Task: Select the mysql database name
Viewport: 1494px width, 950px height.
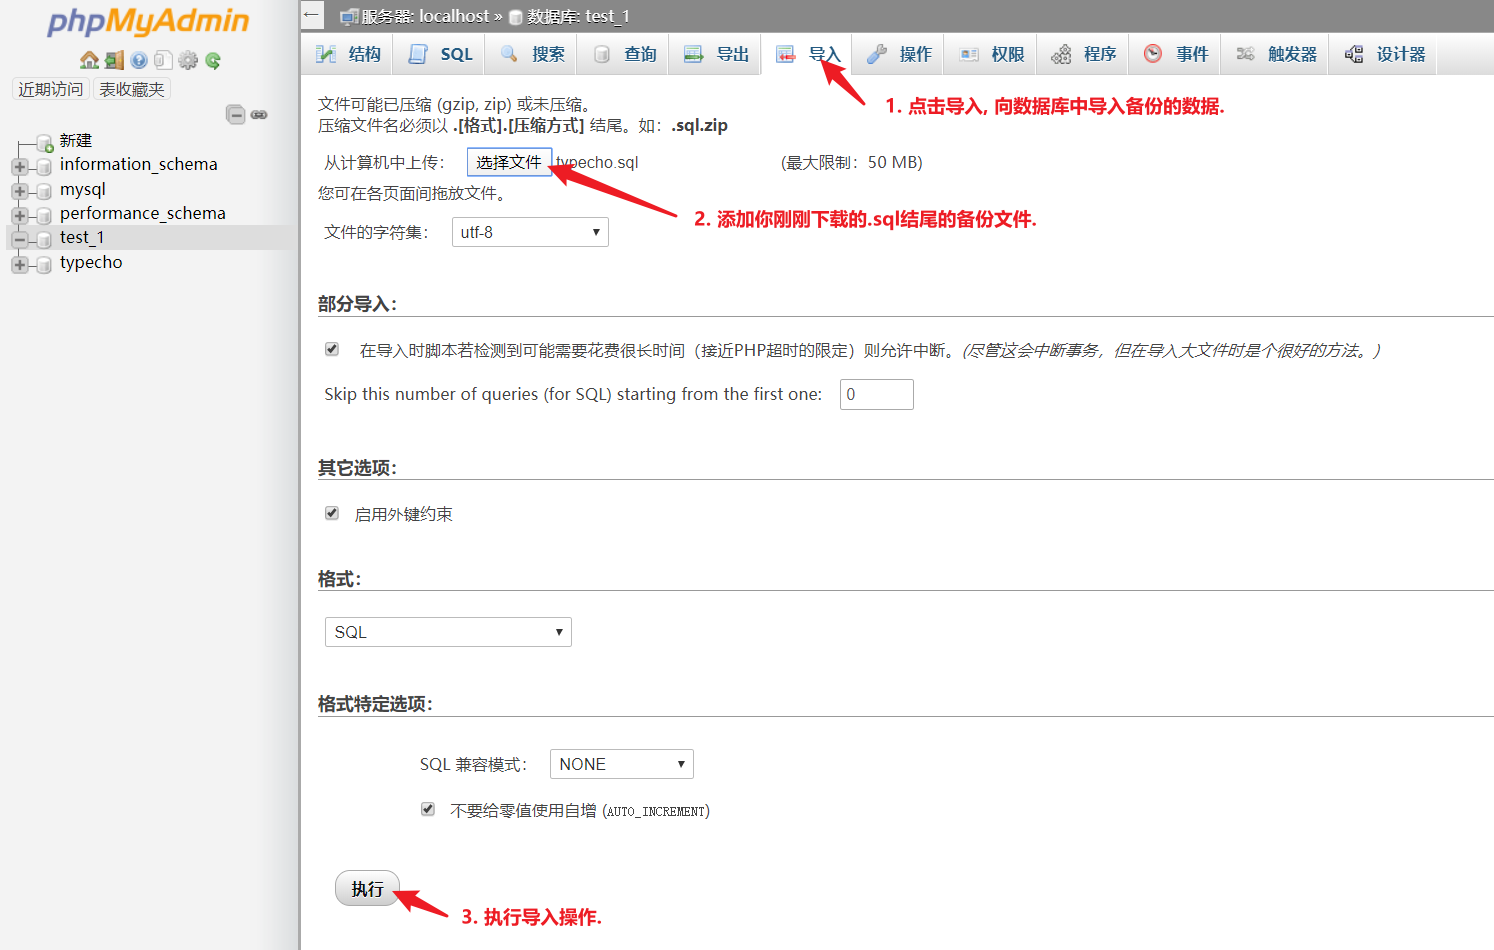Action: 82,189
